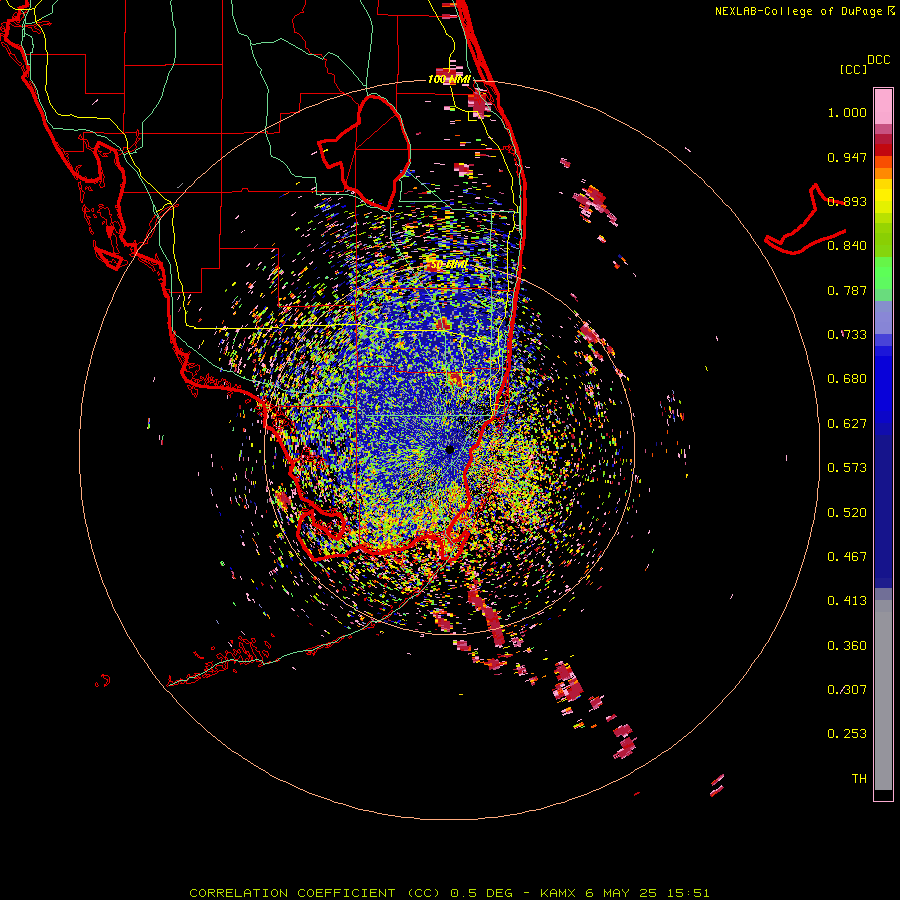The image size is (900, 900).
Task: Select the 0.520 scale value
Action: coord(847,513)
